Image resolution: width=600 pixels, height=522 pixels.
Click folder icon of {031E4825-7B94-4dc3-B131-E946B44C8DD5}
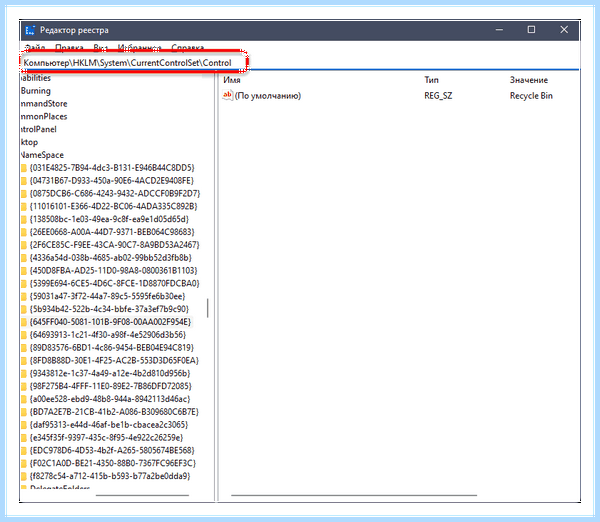(x=24, y=168)
